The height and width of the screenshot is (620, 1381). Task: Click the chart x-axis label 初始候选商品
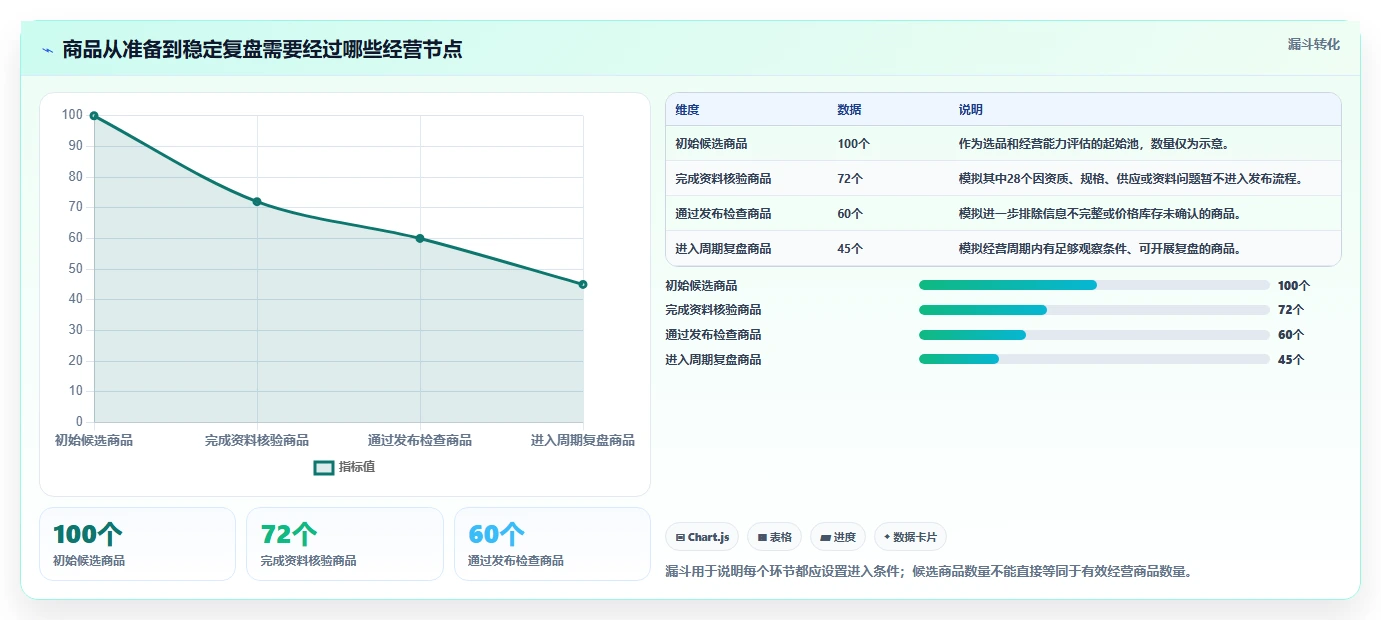(x=94, y=440)
